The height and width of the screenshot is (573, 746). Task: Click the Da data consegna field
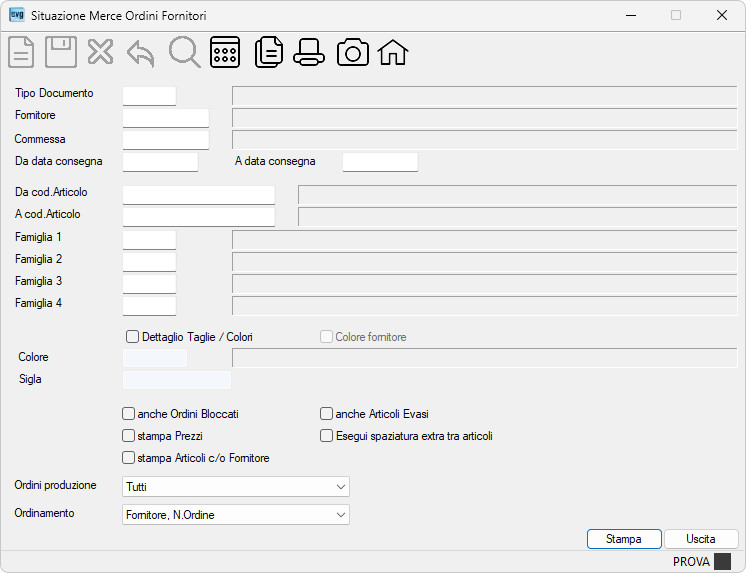tap(160, 162)
